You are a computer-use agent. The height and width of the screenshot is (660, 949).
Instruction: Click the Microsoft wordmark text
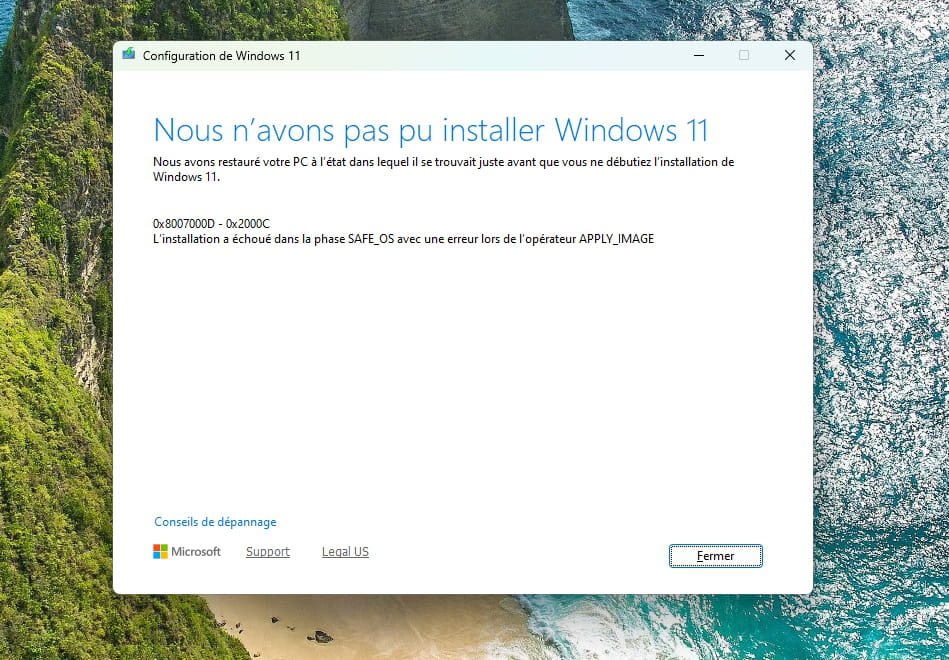tap(196, 552)
